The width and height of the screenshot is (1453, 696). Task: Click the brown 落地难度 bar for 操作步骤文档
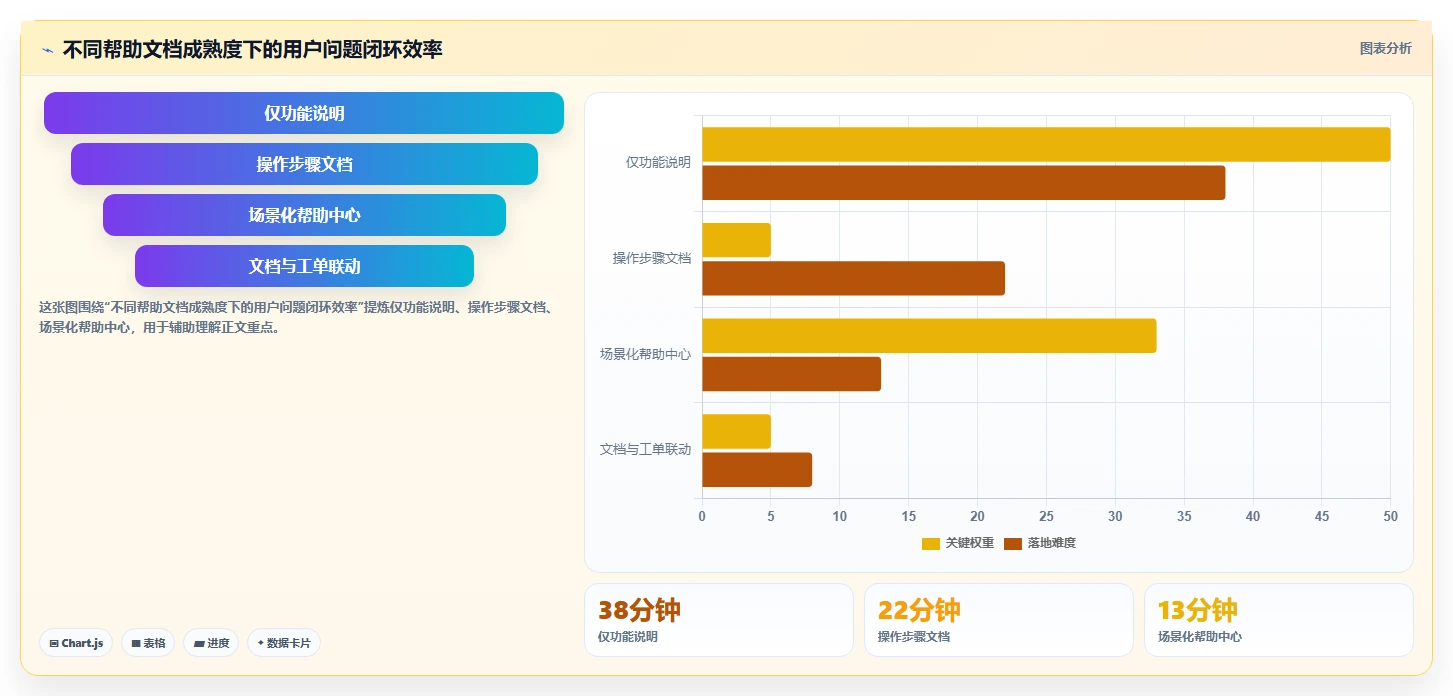[x=853, y=278]
